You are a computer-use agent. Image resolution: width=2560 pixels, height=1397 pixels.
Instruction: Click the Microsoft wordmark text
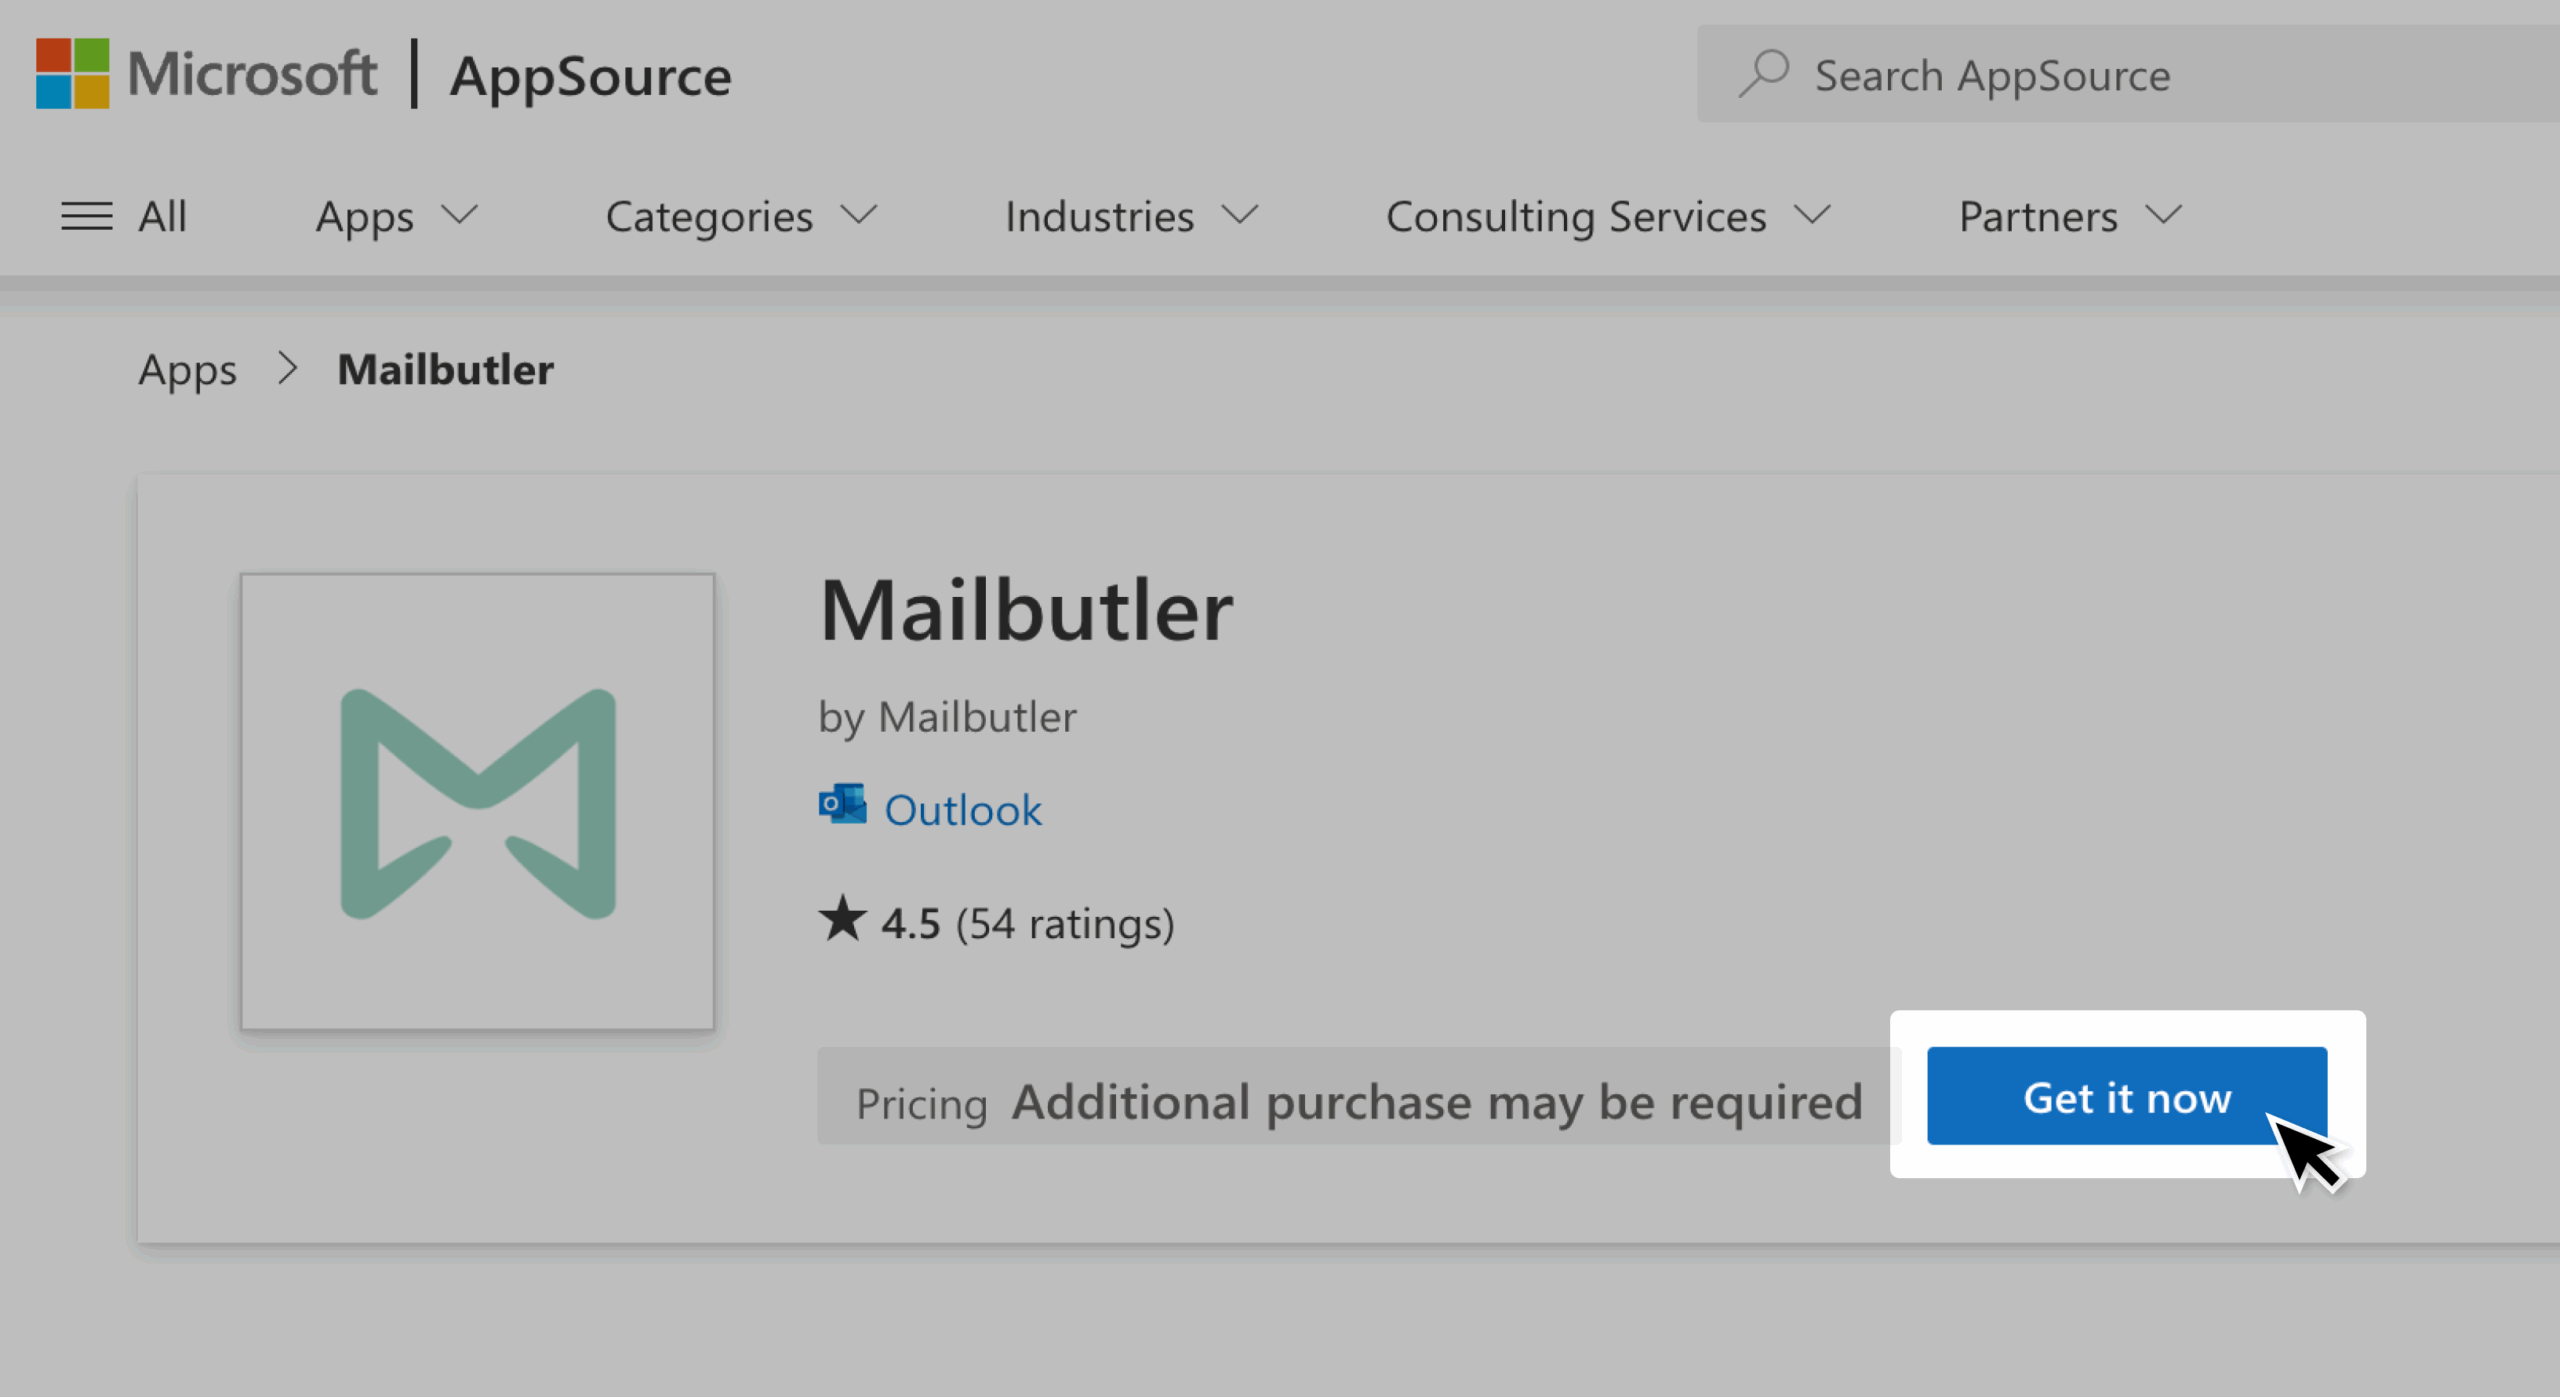click(252, 73)
